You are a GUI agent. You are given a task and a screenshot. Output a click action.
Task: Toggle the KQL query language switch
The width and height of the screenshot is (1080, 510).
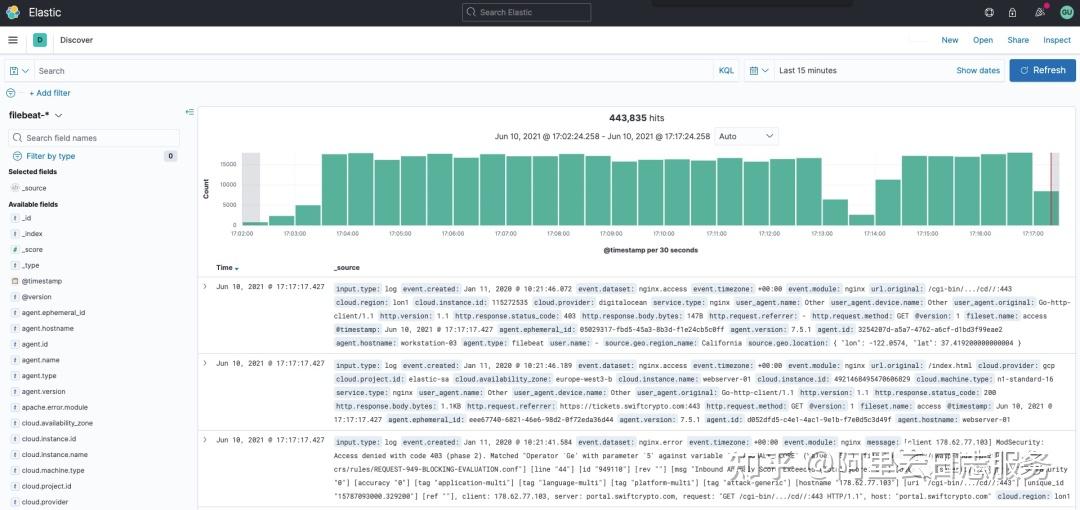pos(726,70)
